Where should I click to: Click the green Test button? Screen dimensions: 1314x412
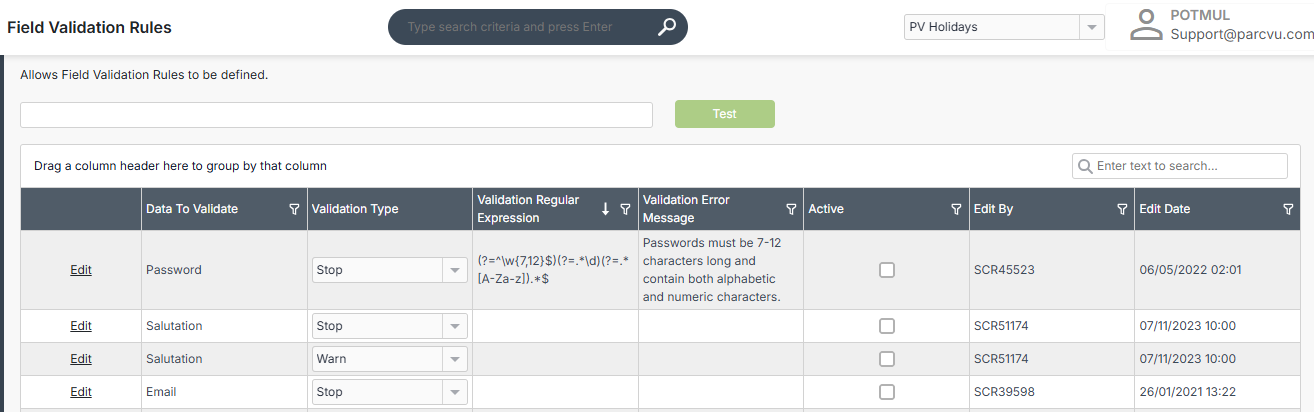725,114
